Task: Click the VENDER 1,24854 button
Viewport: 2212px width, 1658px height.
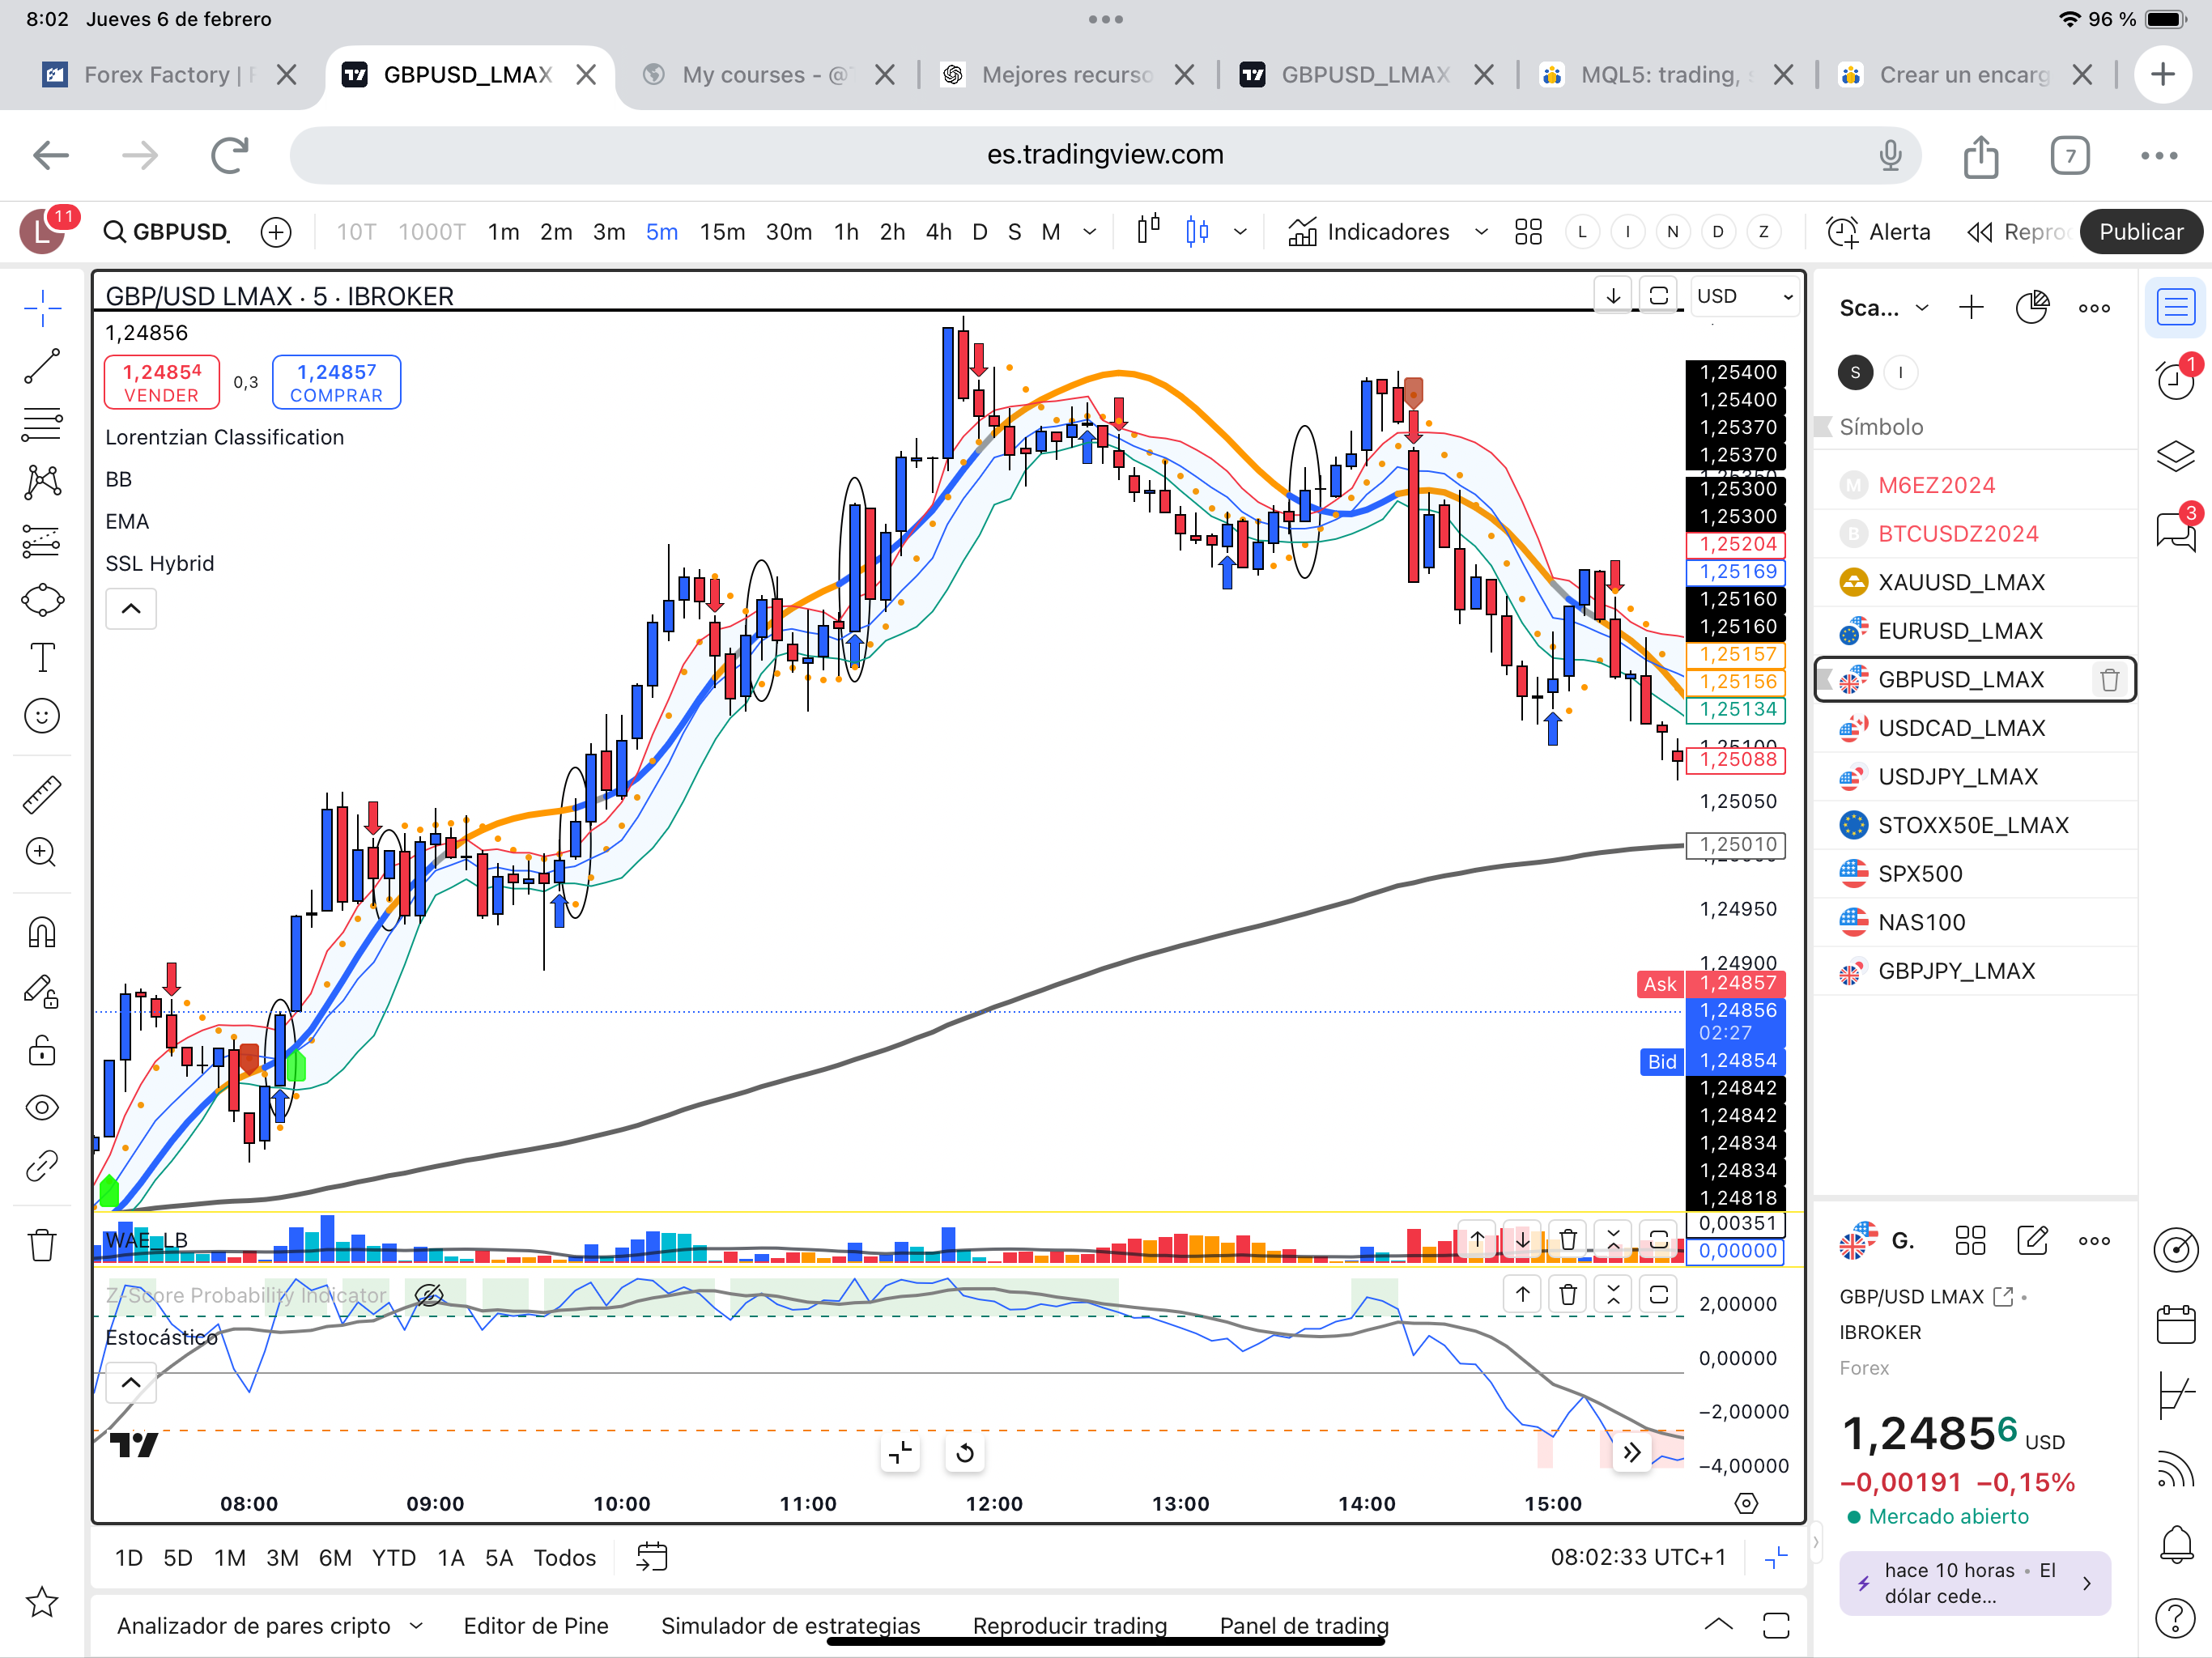Action: coord(162,382)
